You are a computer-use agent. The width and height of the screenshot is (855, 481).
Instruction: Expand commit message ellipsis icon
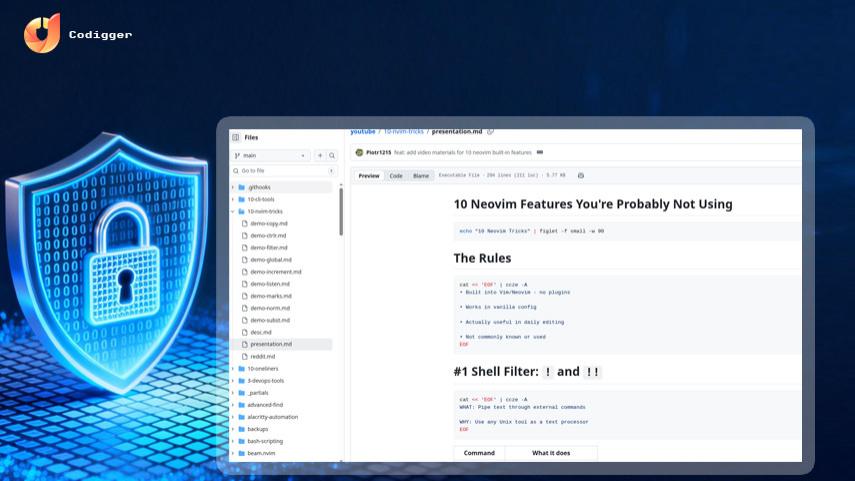tap(540, 153)
